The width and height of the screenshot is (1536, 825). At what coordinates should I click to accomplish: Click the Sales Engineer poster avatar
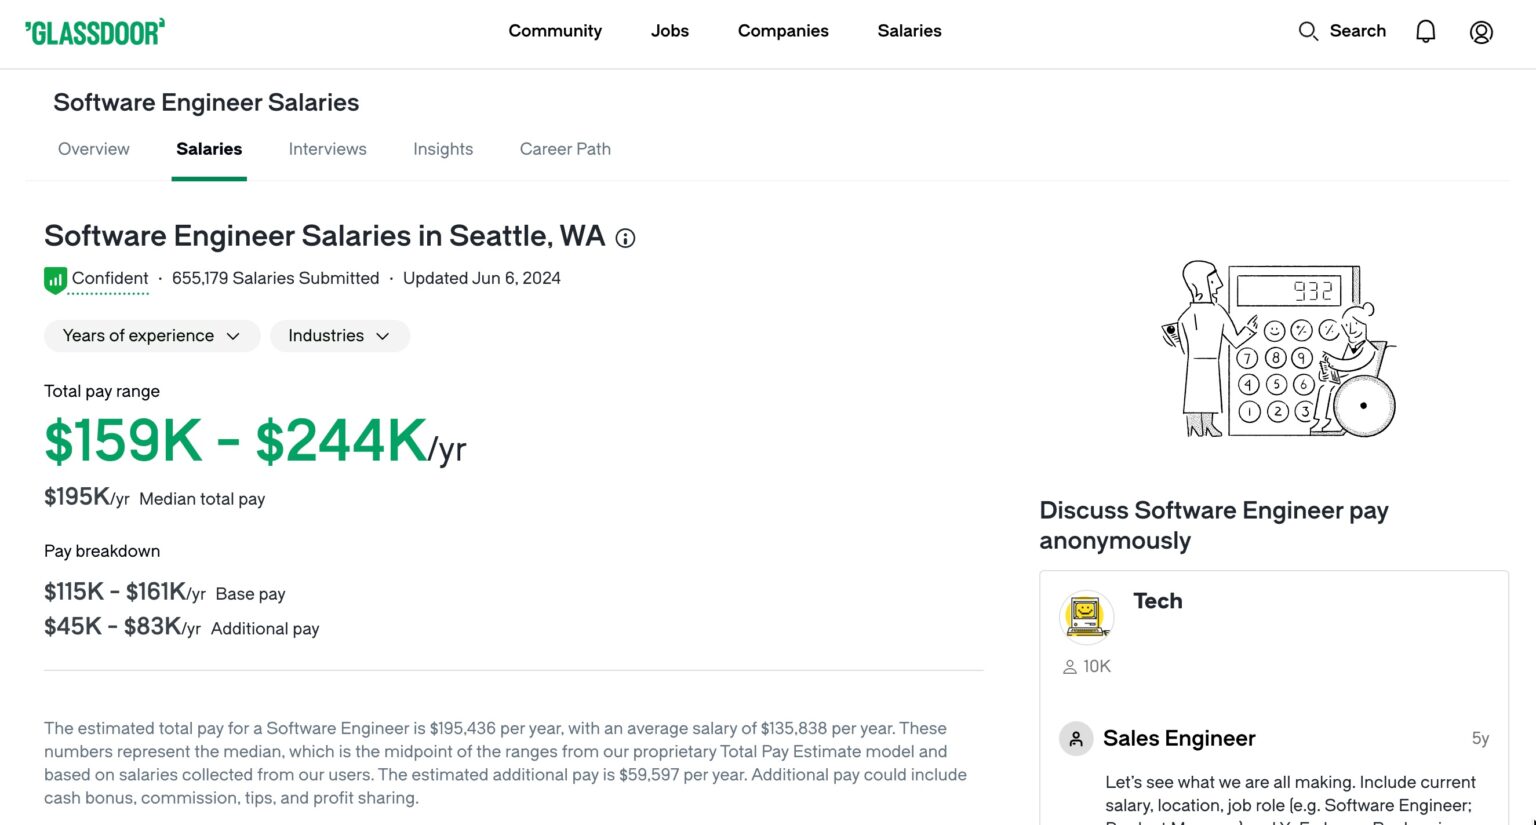click(1075, 738)
